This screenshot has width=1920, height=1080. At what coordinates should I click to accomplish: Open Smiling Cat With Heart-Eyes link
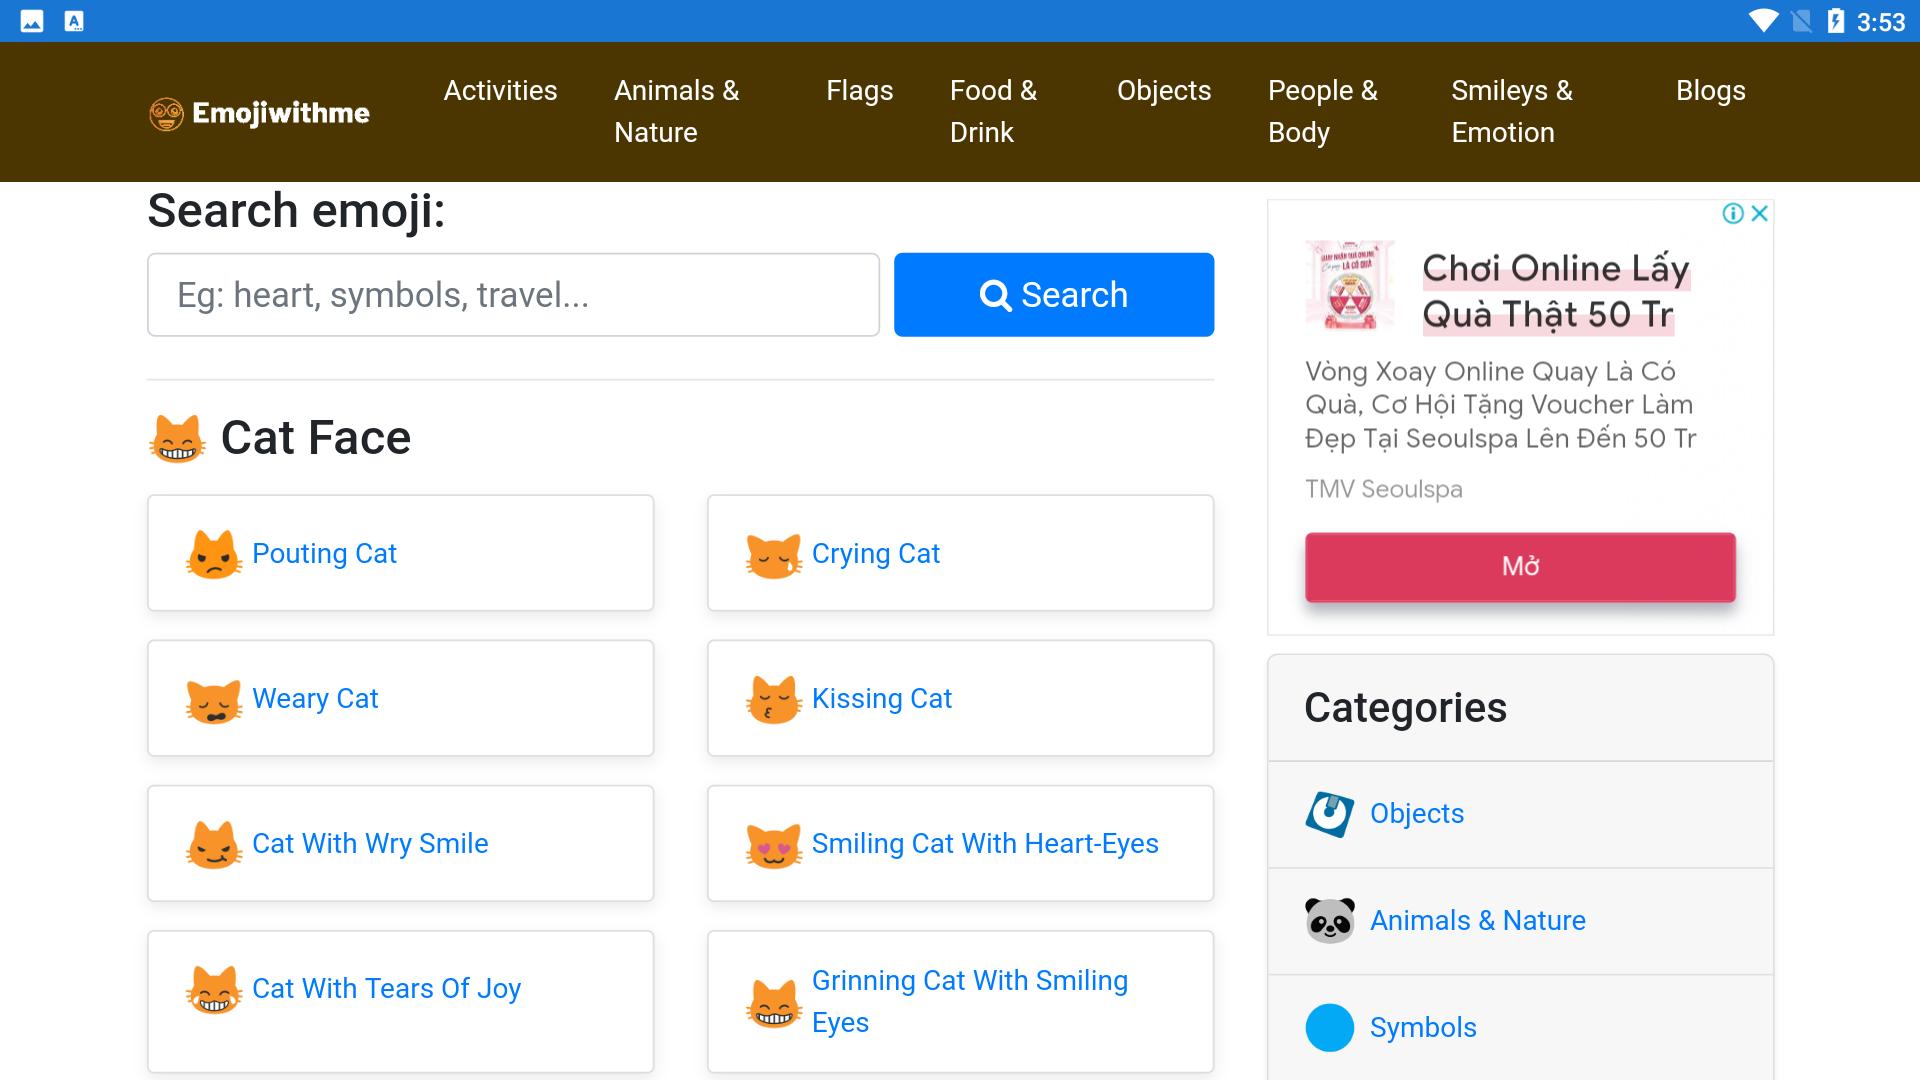(985, 844)
